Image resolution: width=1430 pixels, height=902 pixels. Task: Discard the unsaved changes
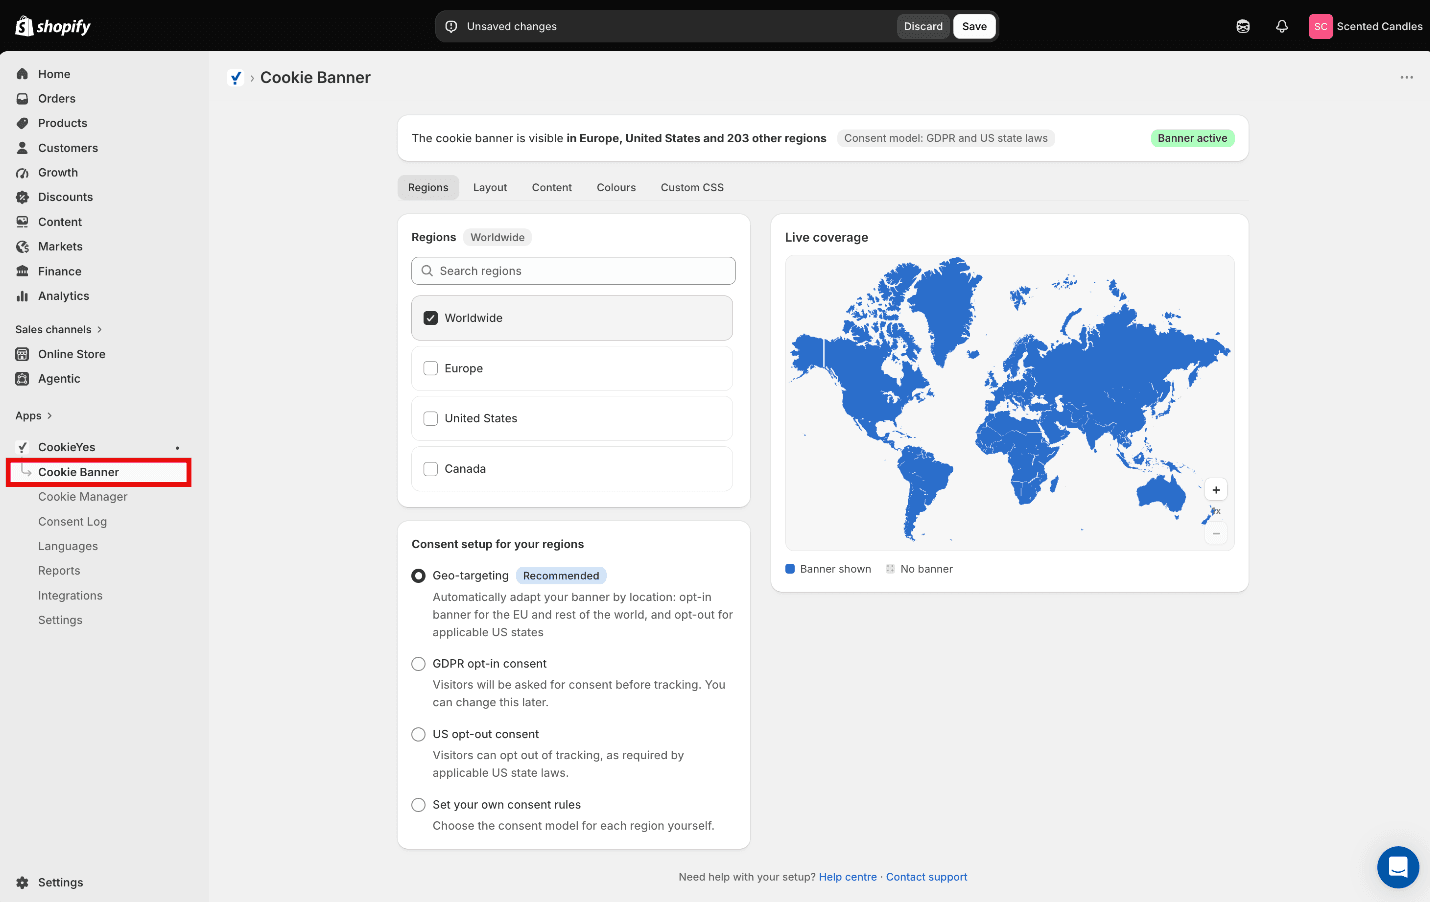click(x=923, y=26)
